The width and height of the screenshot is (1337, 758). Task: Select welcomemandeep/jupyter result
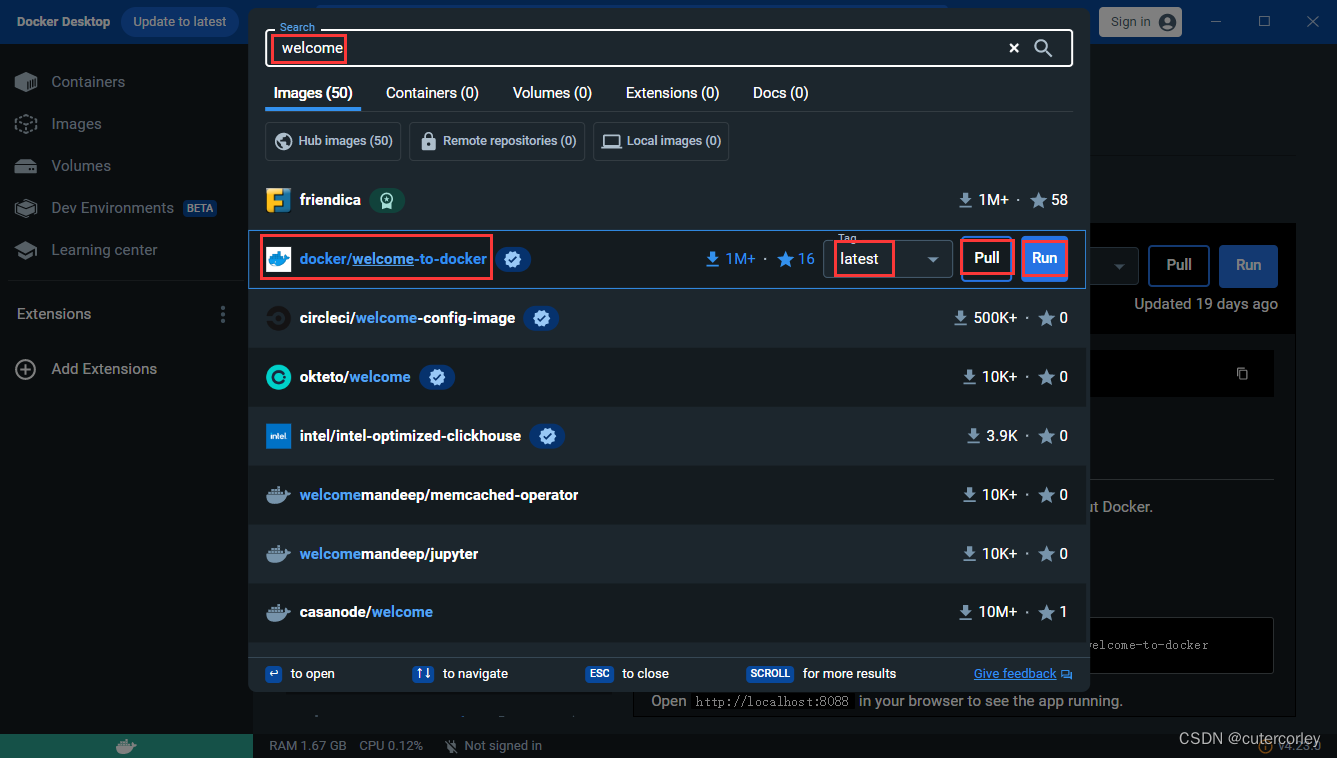pyautogui.click(x=667, y=554)
